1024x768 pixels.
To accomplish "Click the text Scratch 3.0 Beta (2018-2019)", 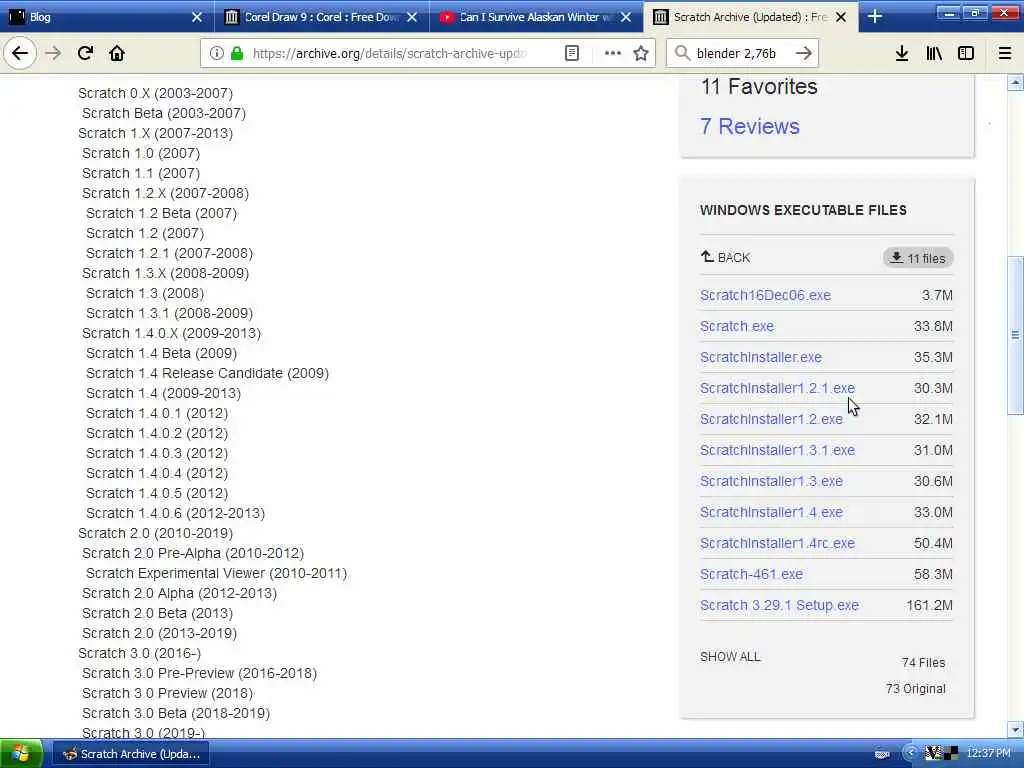I will pos(176,713).
